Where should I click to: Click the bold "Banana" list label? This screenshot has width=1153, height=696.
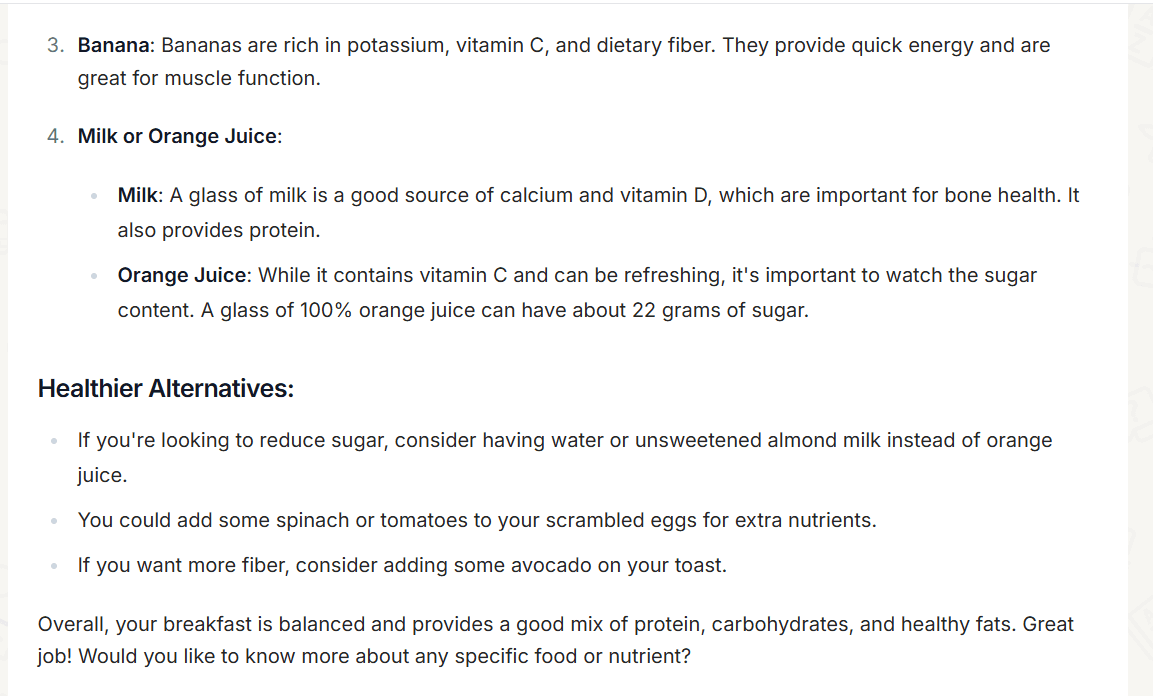pos(114,46)
